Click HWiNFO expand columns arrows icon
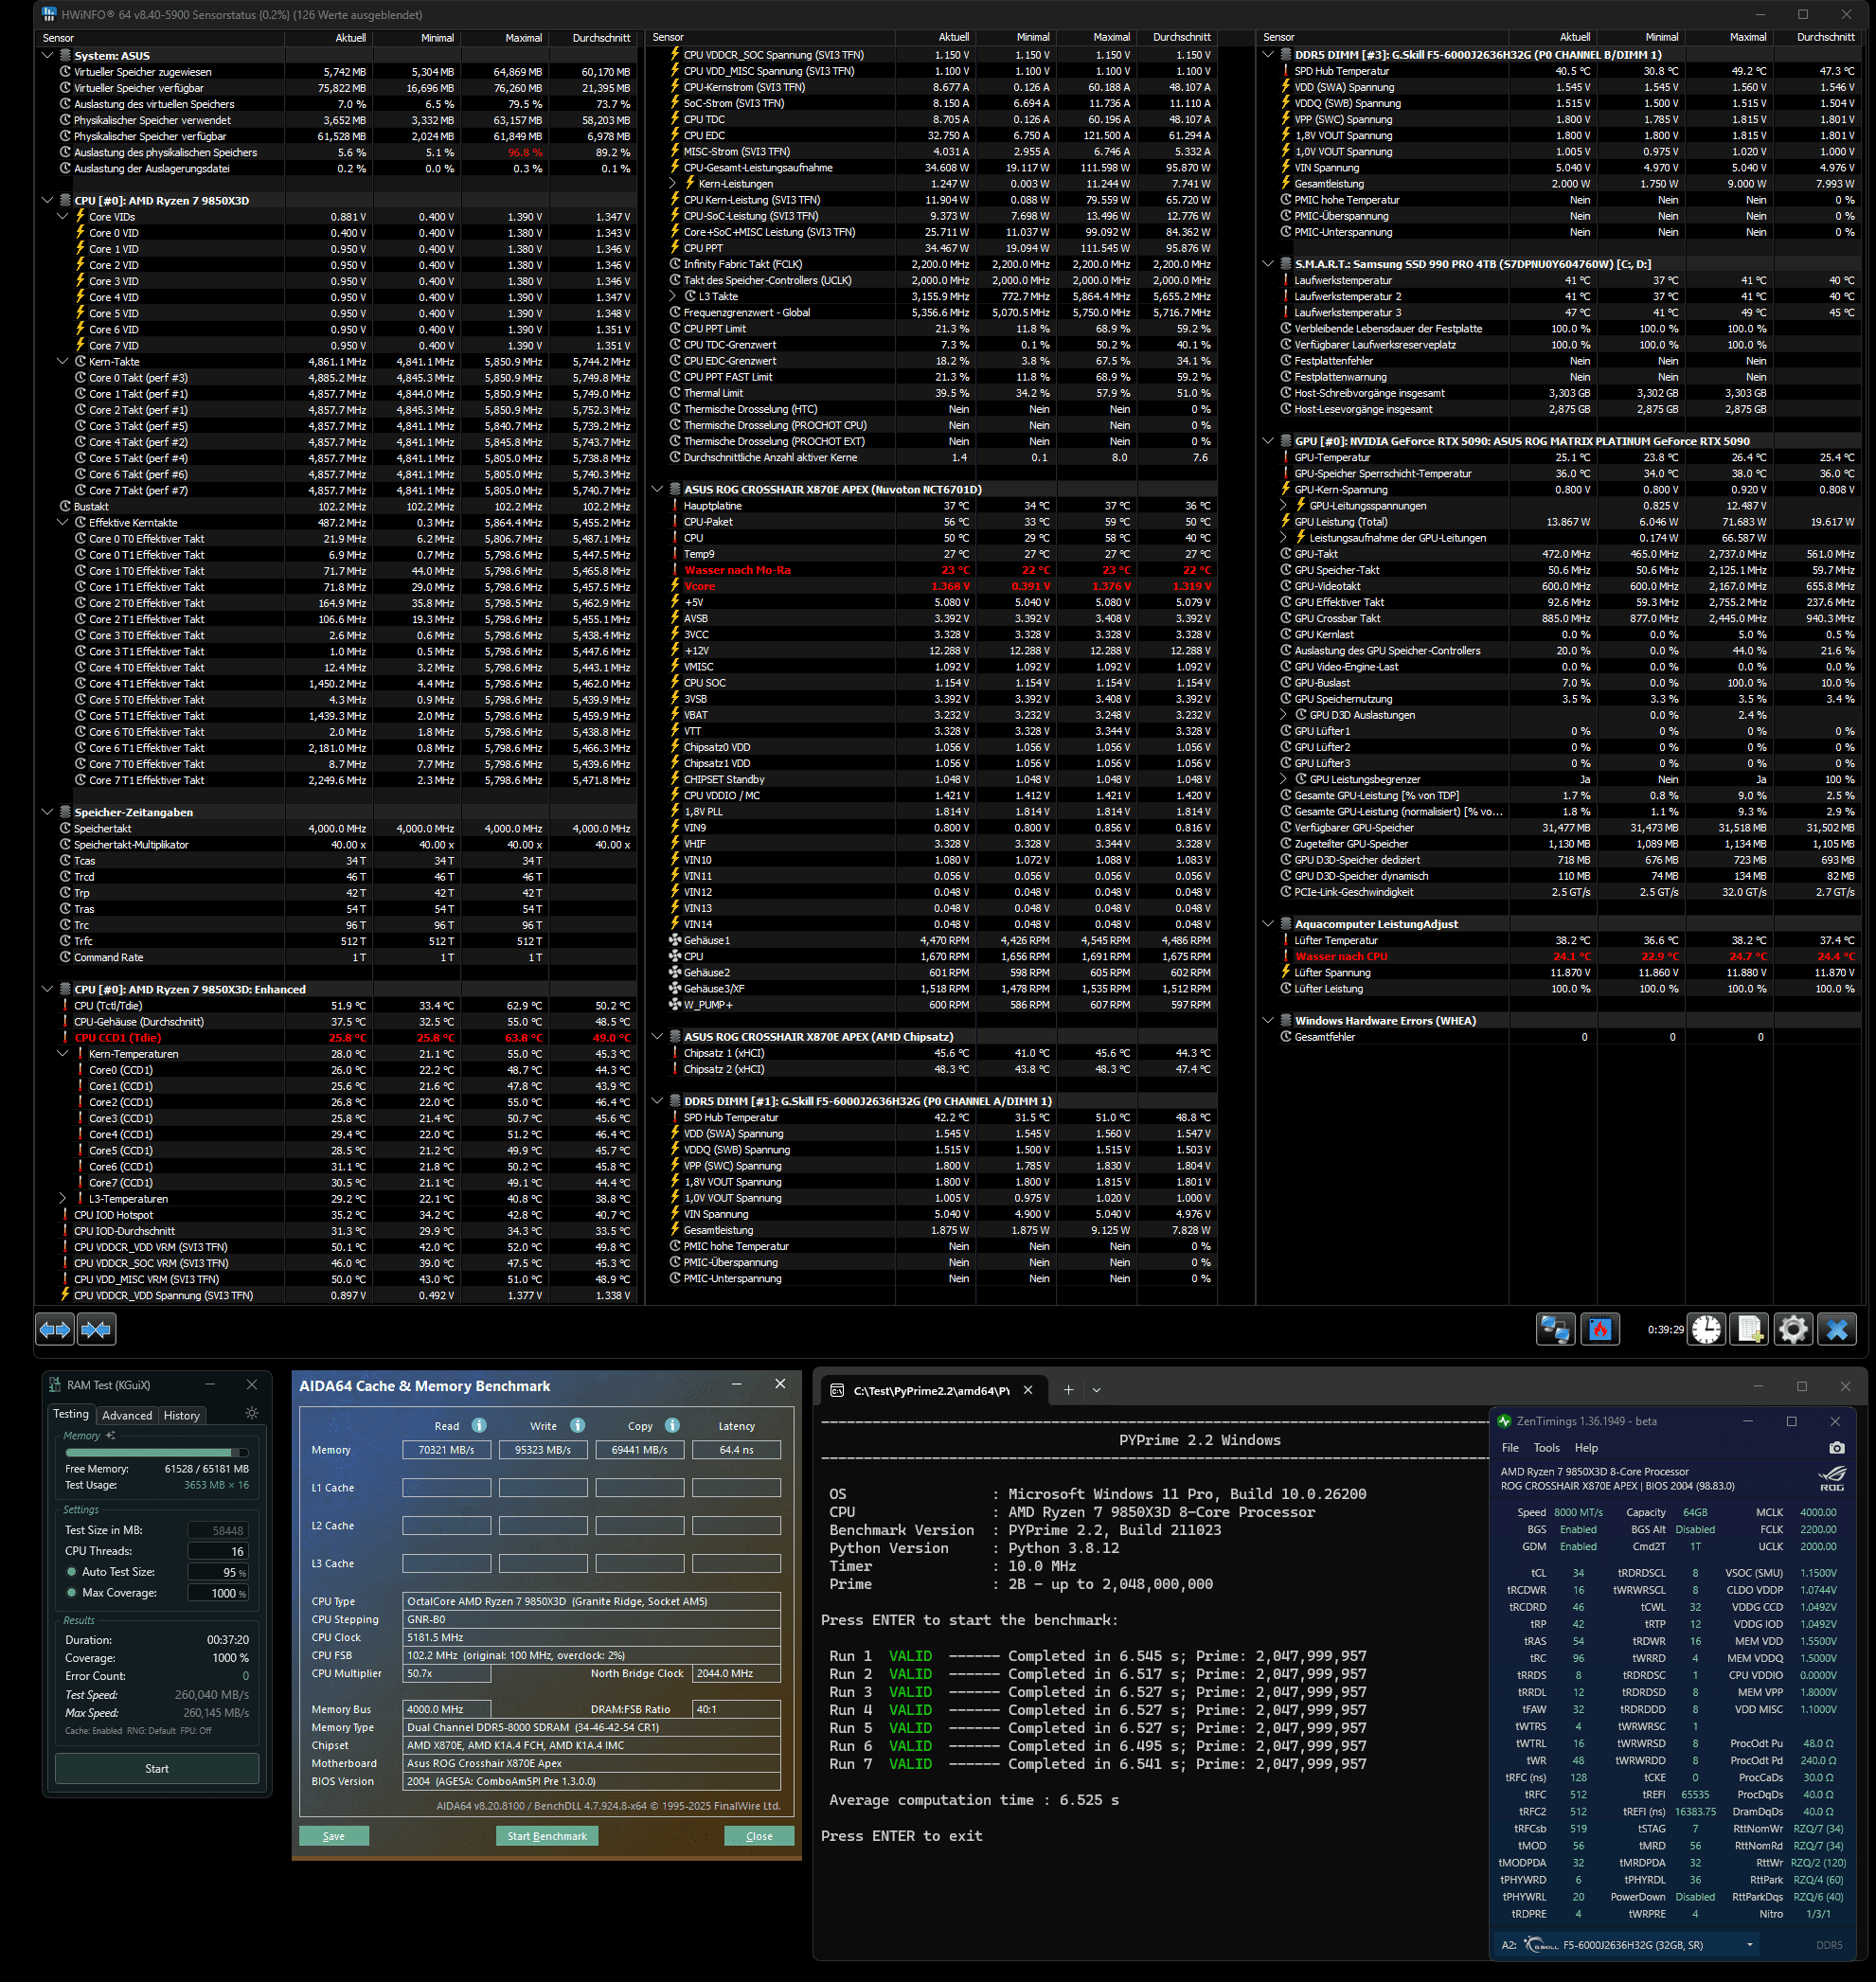Screen dimensions: 1876x1982 (x=54, y=1329)
